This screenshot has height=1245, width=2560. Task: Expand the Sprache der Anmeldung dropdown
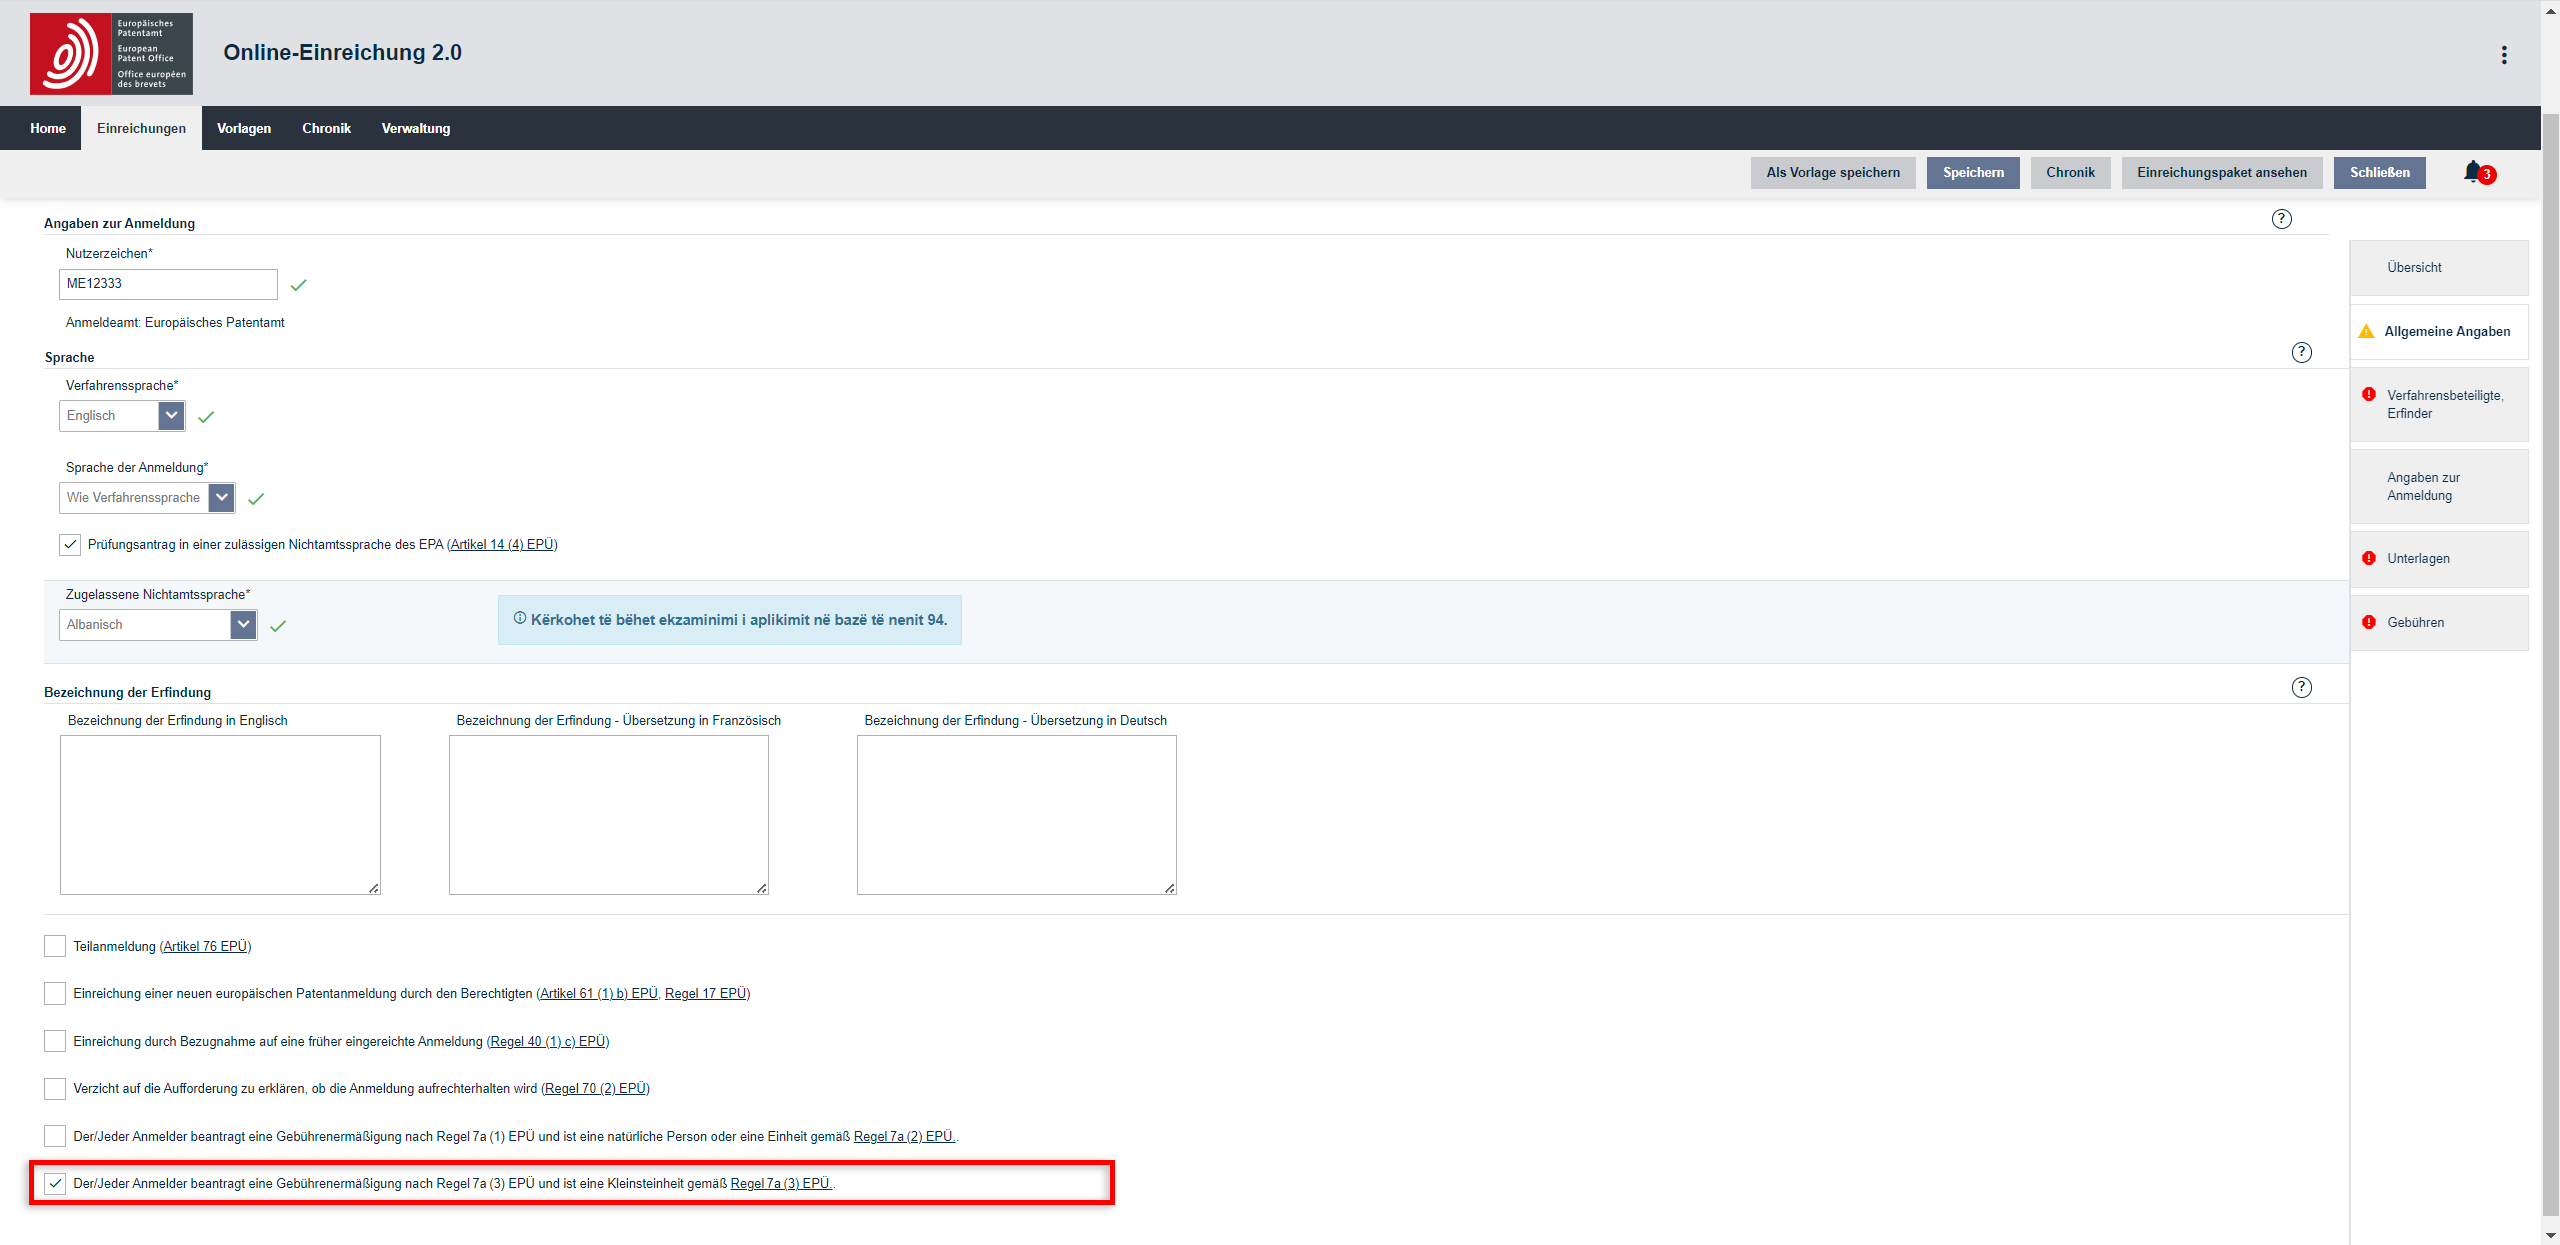click(x=222, y=498)
